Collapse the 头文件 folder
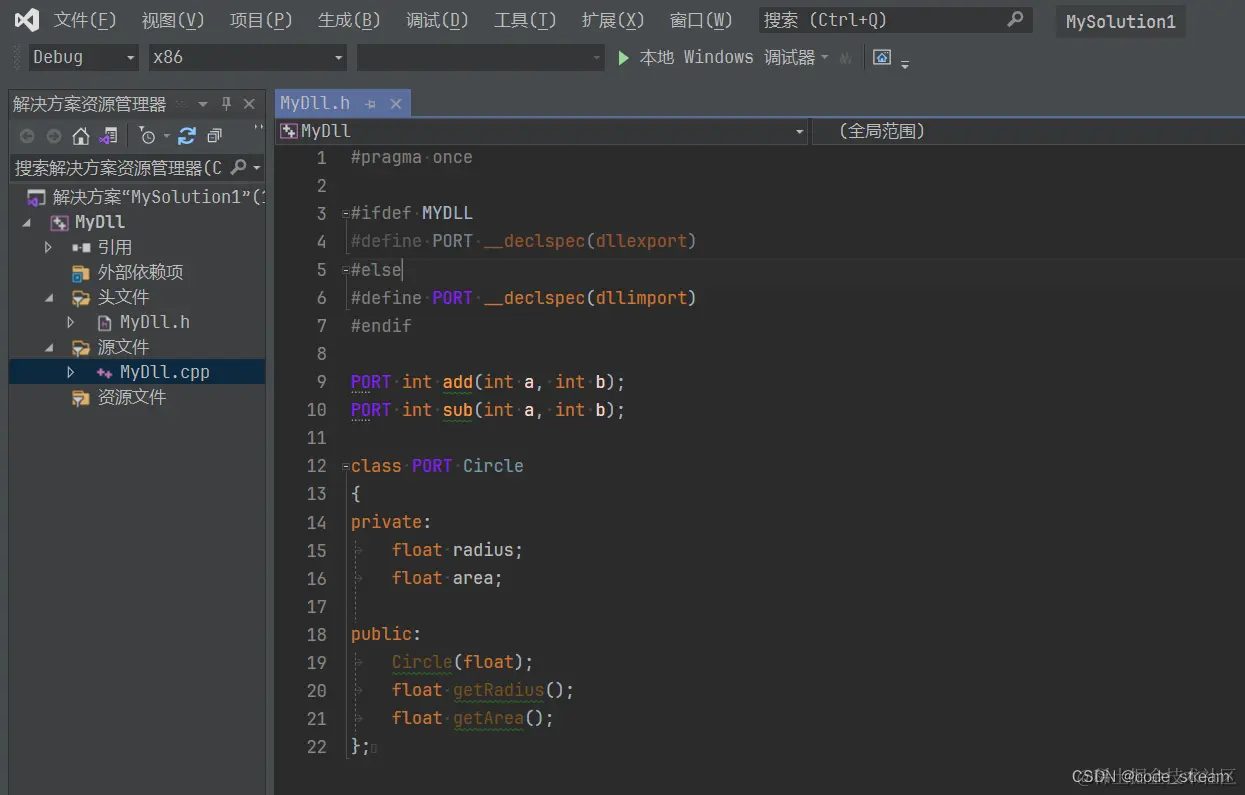 [x=49, y=297]
